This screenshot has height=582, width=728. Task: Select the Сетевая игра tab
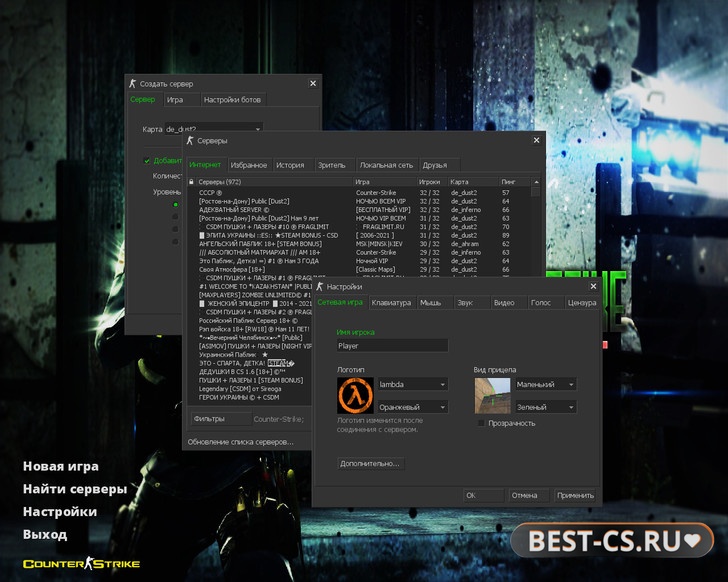[x=340, y=302]
